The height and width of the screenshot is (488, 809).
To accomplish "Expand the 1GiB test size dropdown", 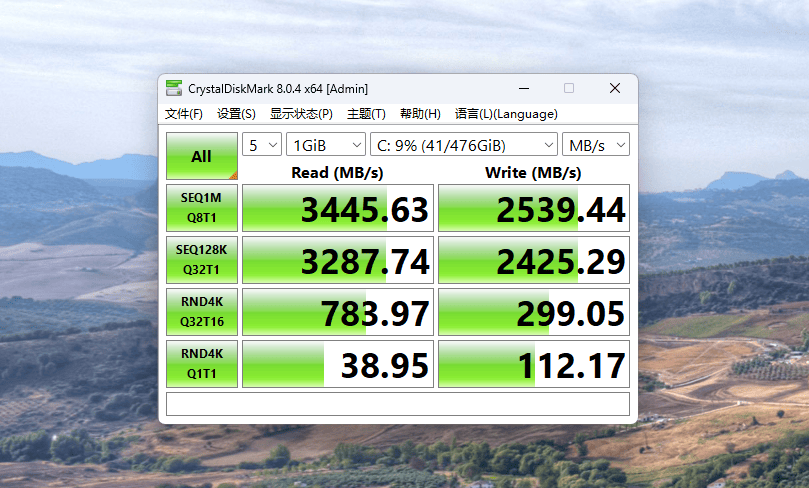I will coord(326,144).
